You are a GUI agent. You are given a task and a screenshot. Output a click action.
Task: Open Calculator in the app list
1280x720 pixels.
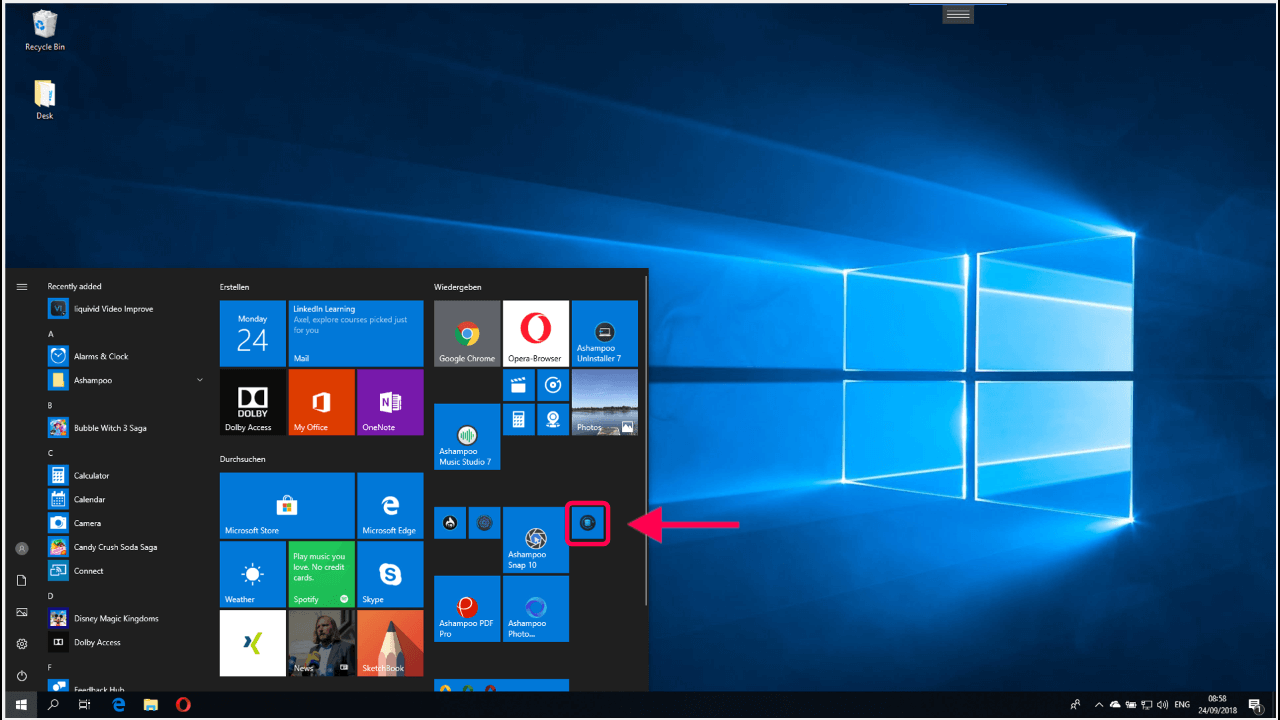[x=126, y=475]
